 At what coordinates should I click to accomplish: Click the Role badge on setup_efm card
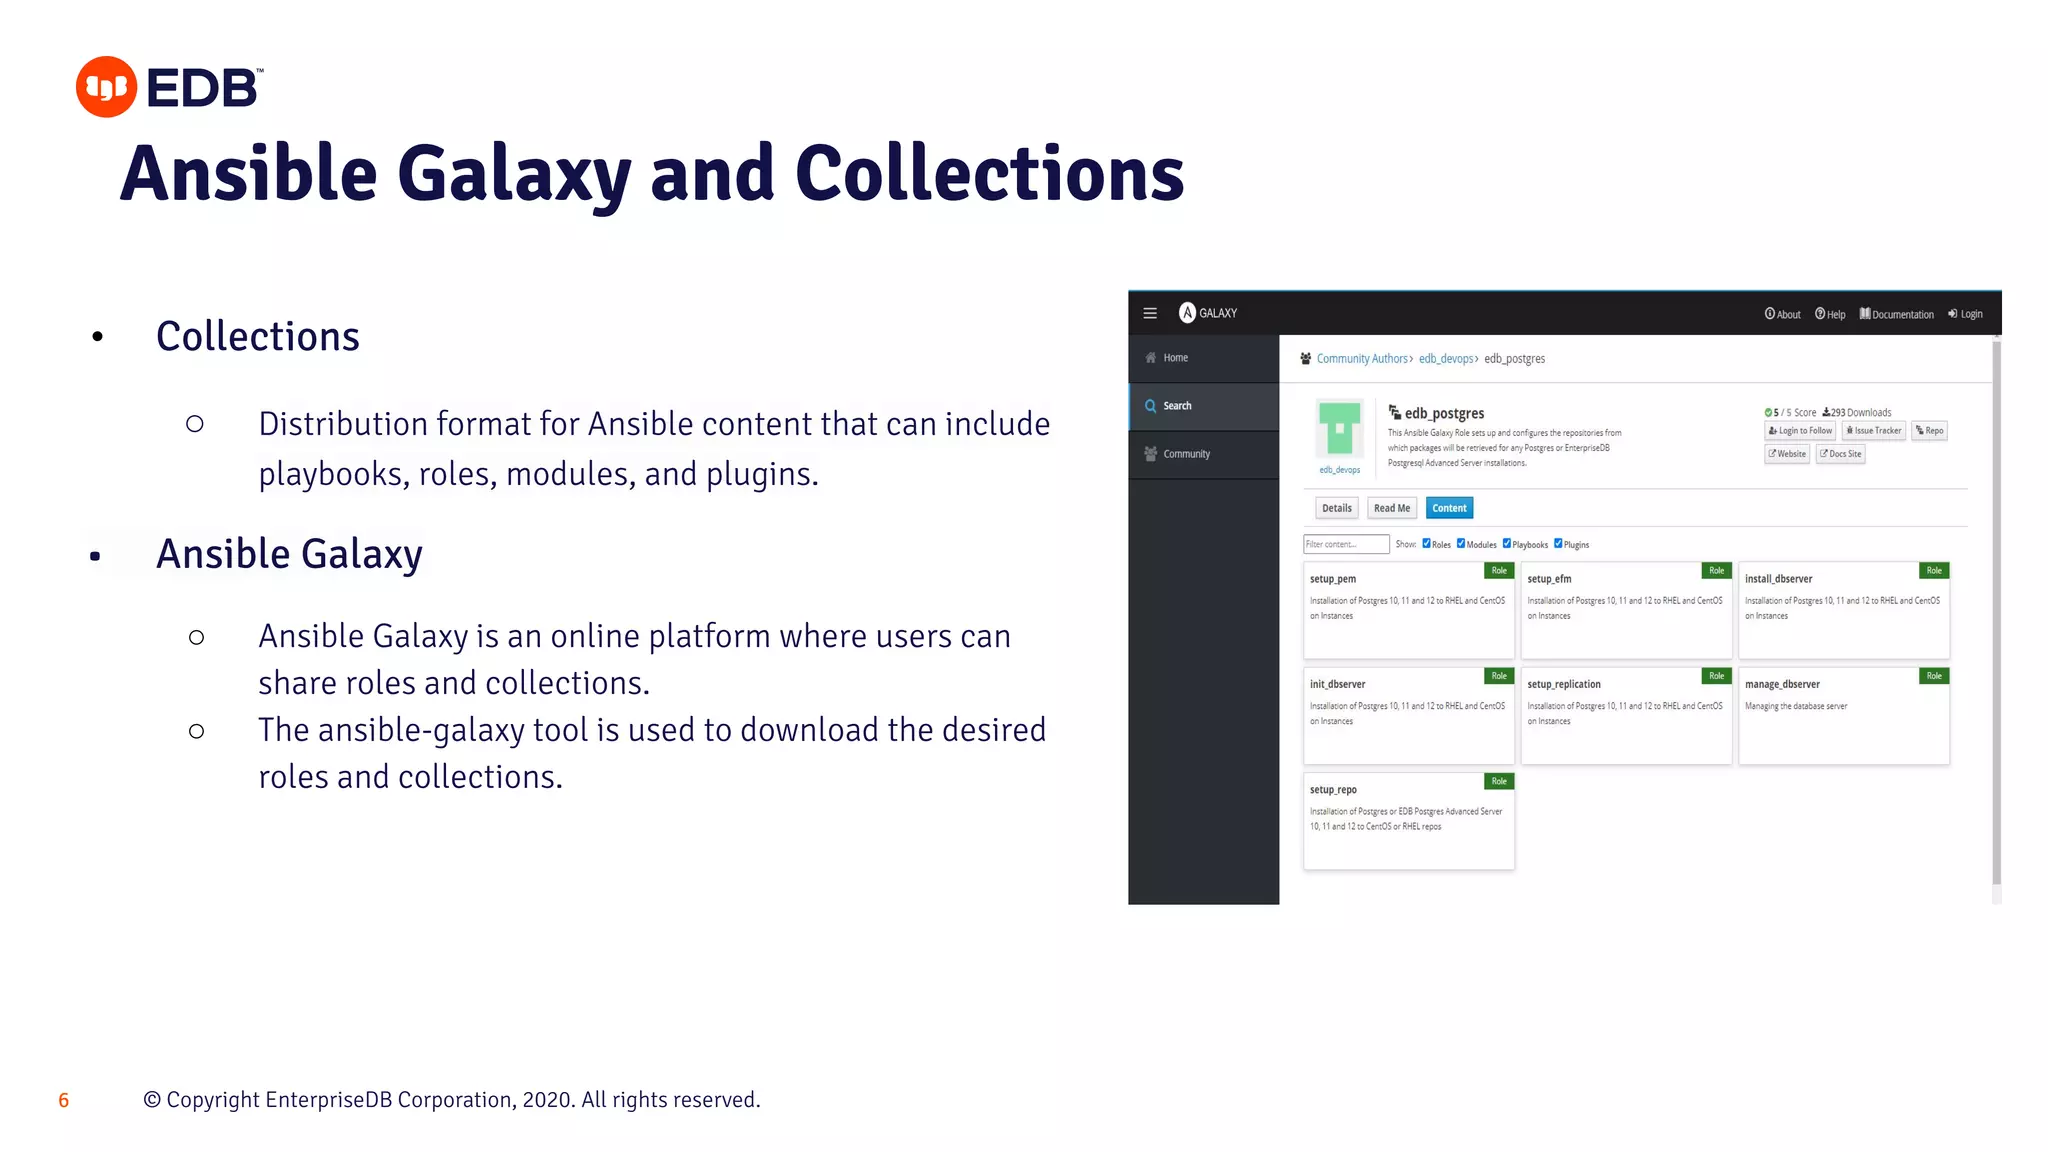1717,571
